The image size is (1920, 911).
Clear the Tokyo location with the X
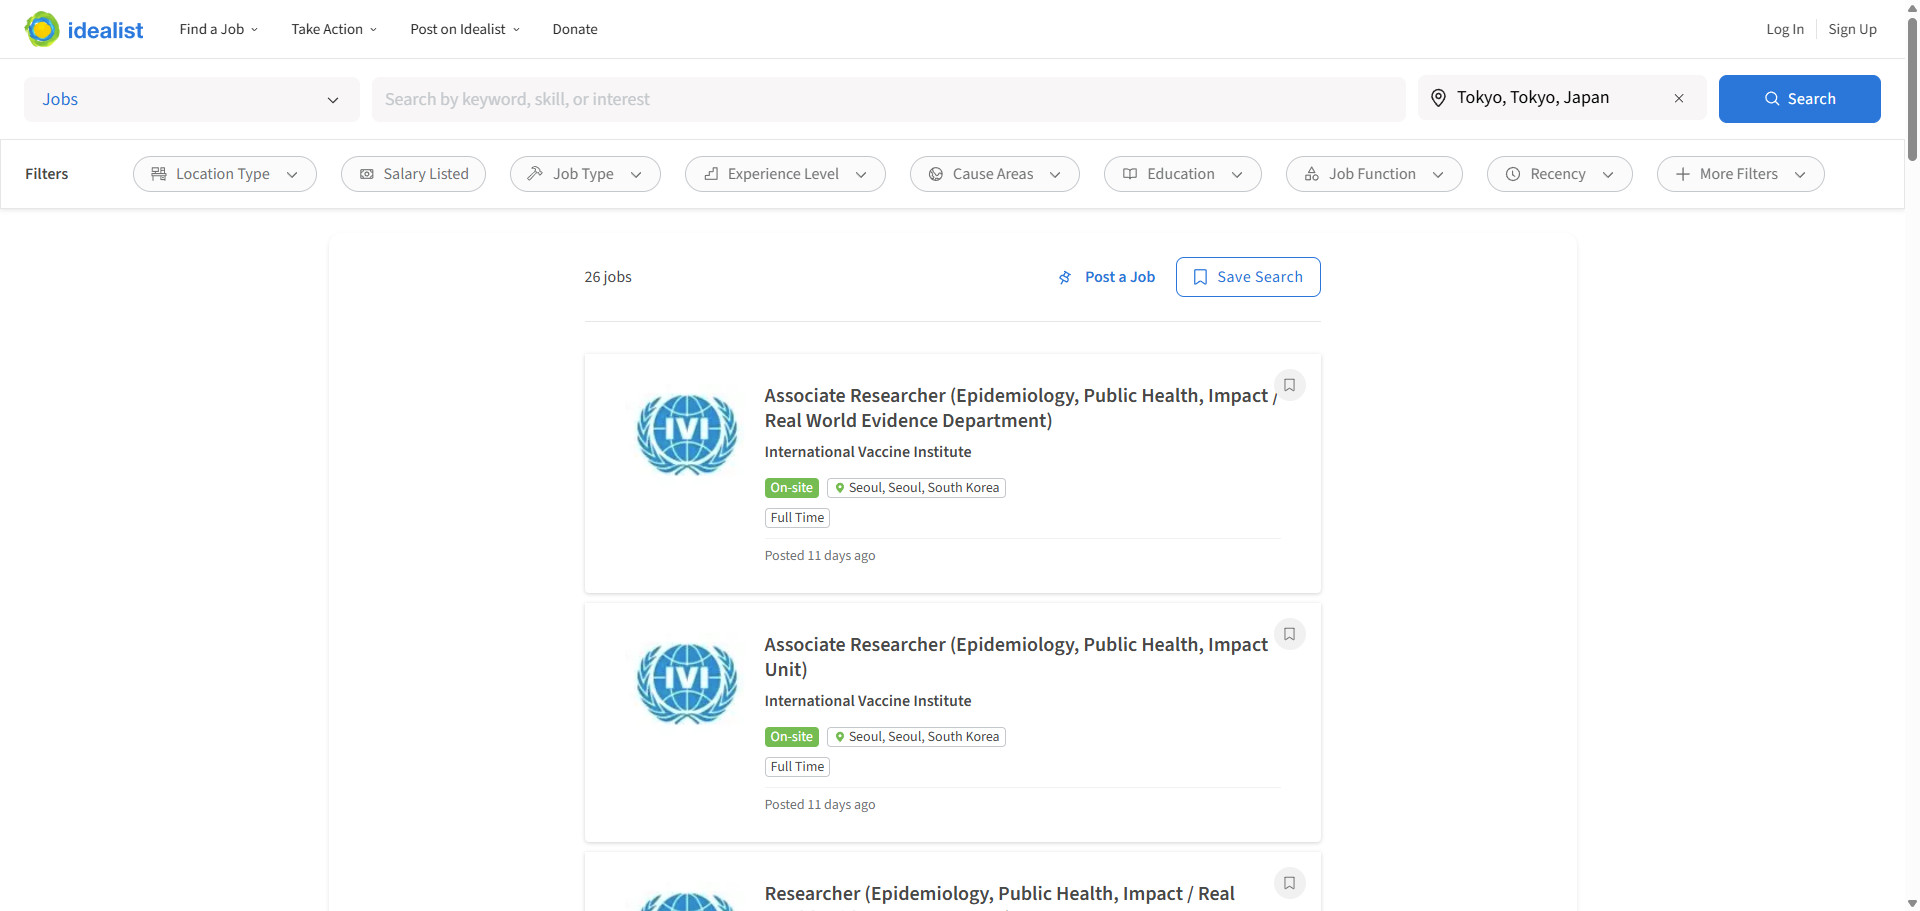(1679, 98)
